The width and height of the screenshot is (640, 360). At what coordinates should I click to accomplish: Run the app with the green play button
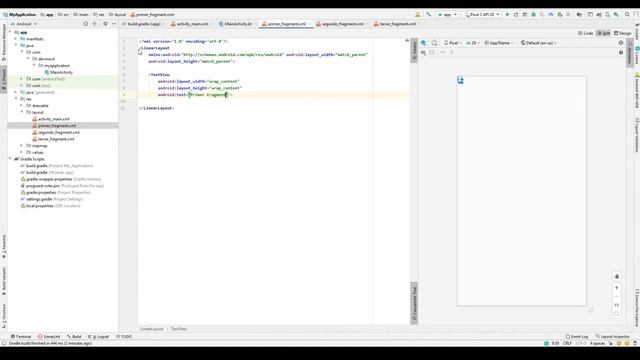pos(507,14)
